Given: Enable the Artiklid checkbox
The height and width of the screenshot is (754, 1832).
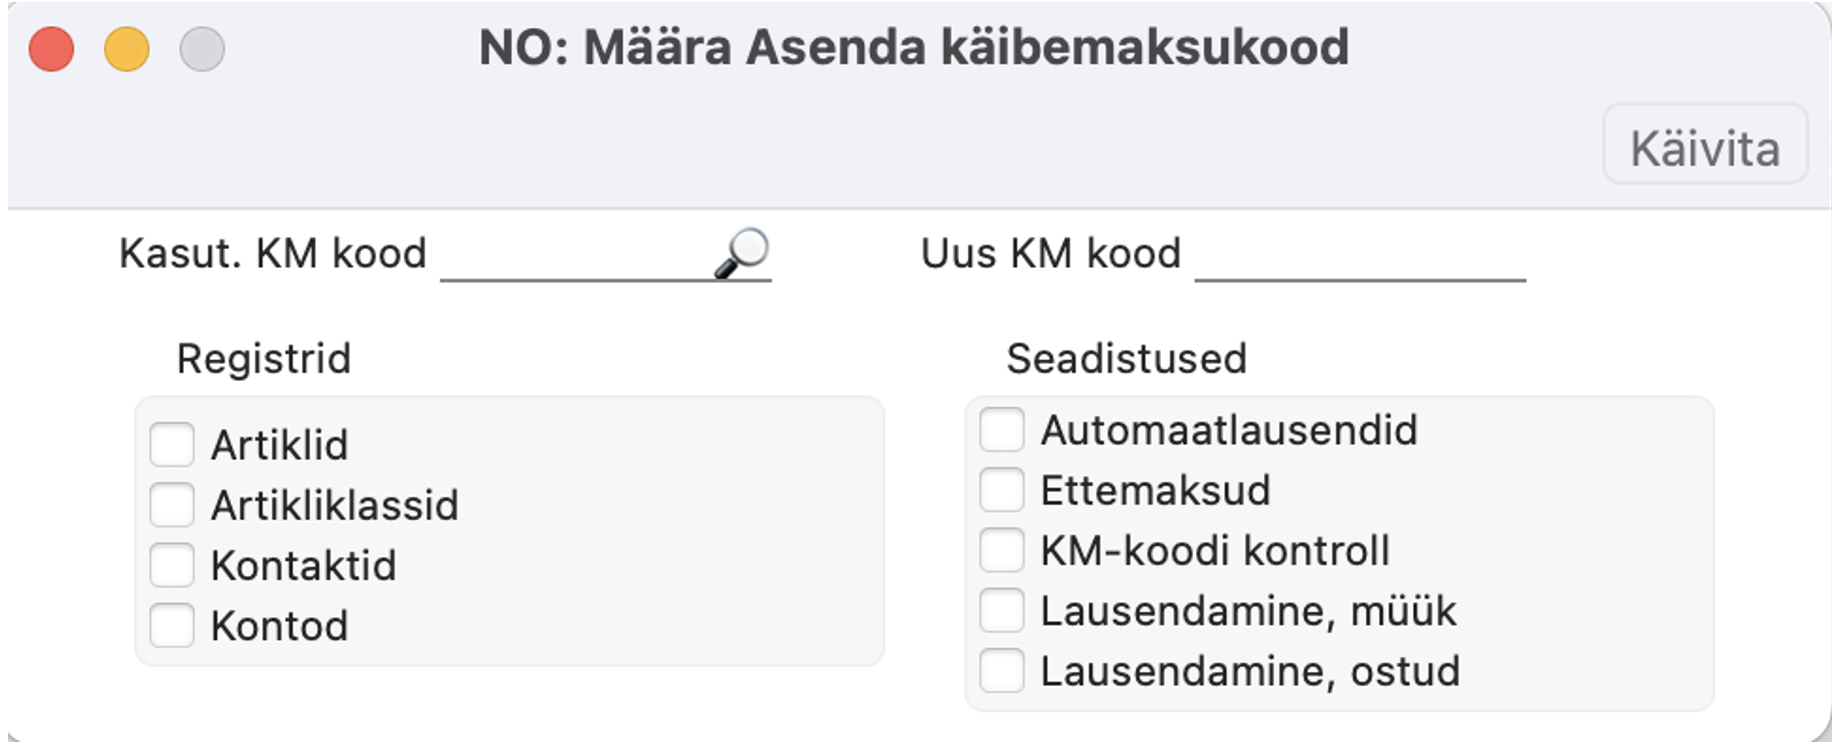Looking at the screenshot, I should [172, 445].
